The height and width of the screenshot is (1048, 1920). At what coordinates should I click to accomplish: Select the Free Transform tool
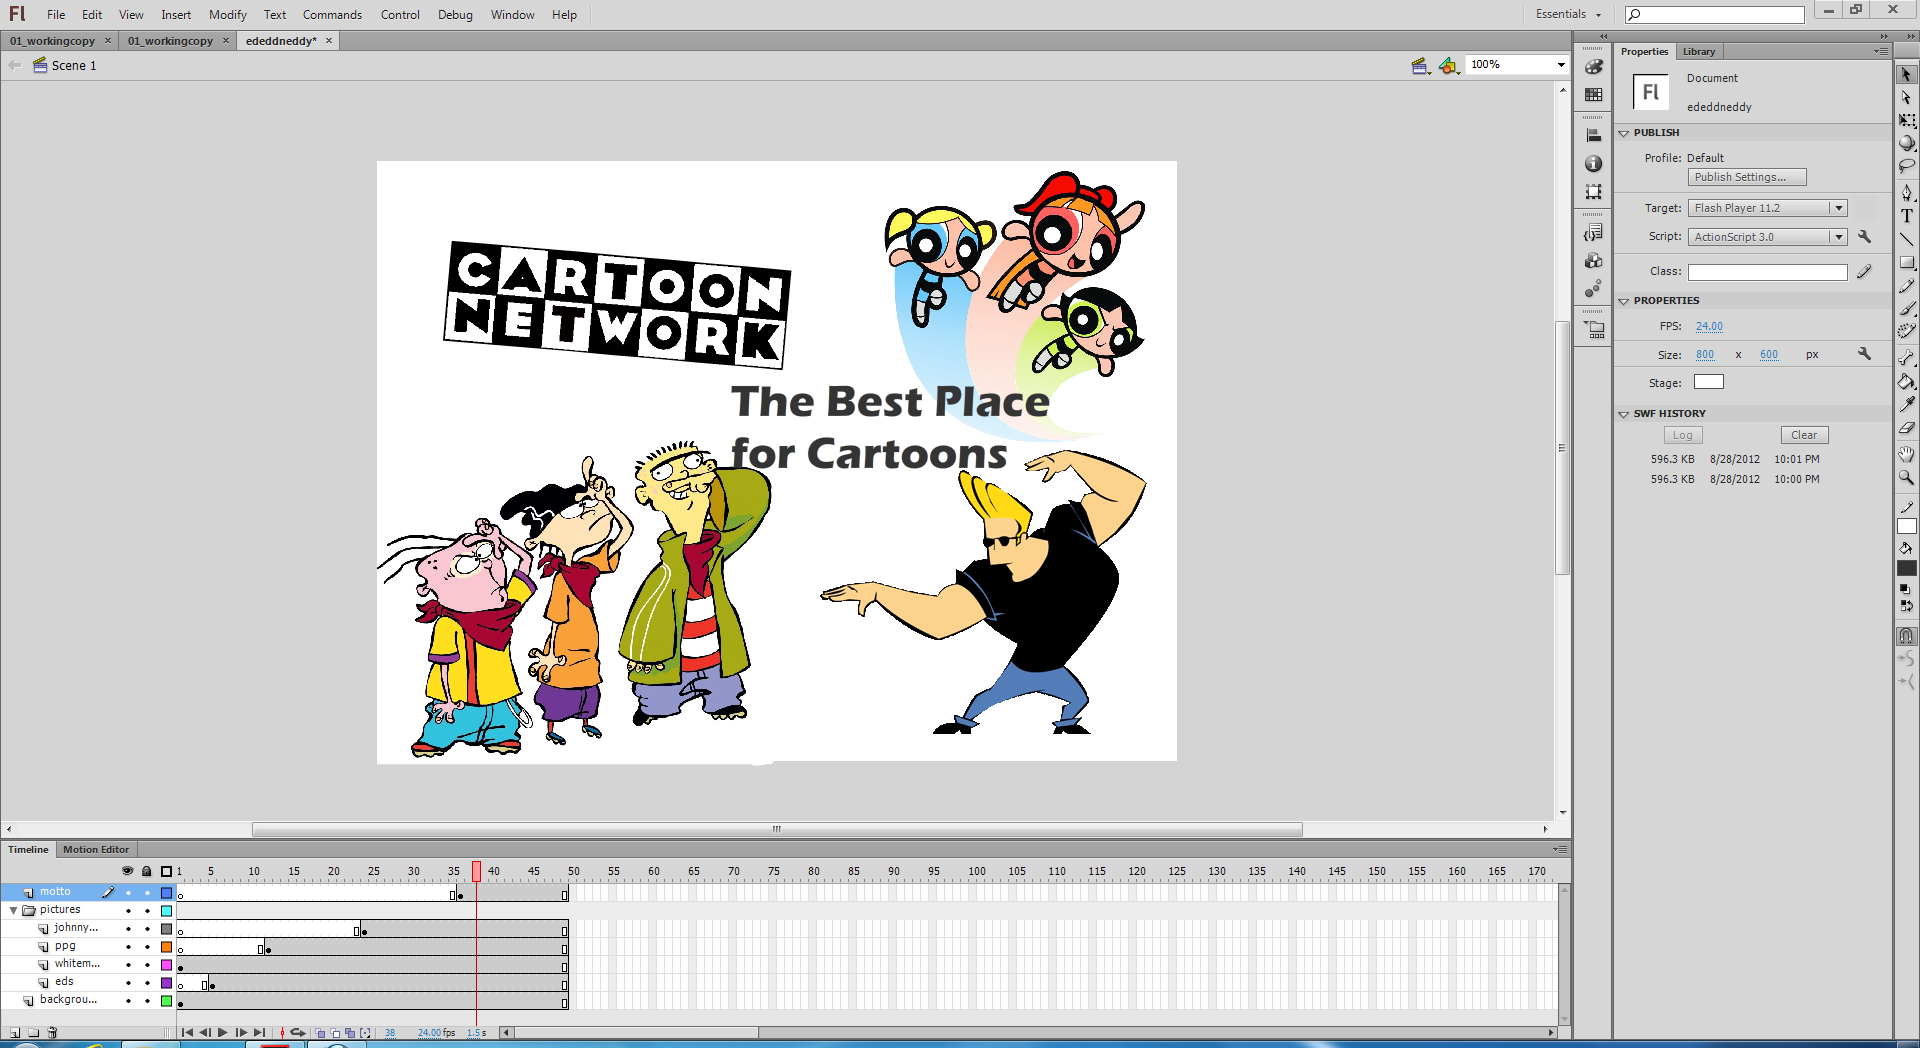(1906, 120)
